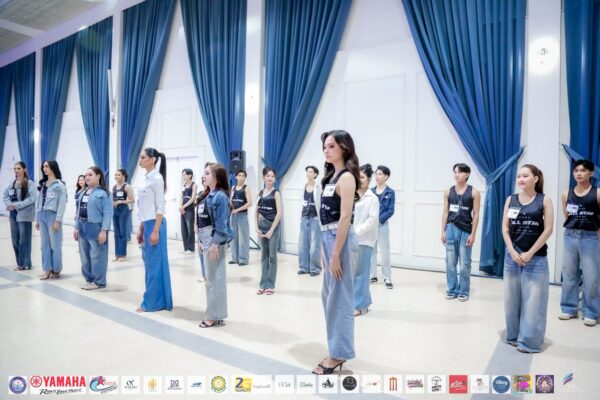Click the red Yamaha sponsor logo
This screenshot has height=400, width=600.
pyautogui.click(x=58, y=384)
